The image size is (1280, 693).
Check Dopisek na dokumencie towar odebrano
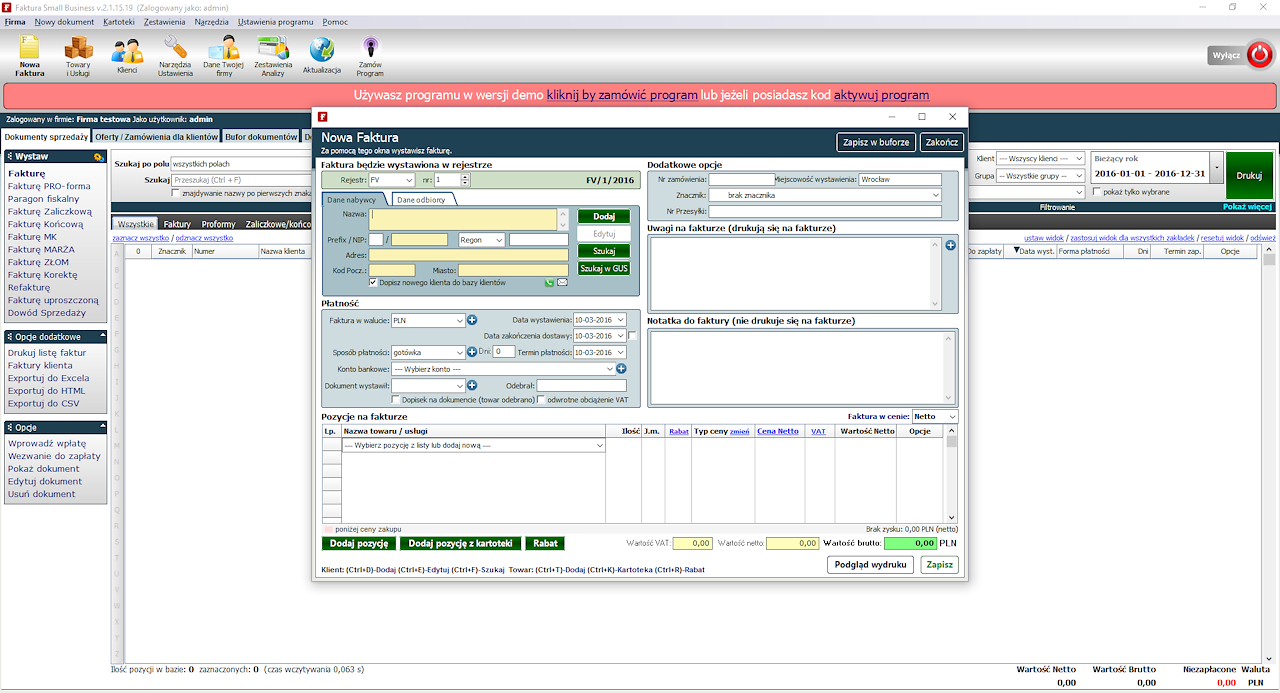point(395,400)
